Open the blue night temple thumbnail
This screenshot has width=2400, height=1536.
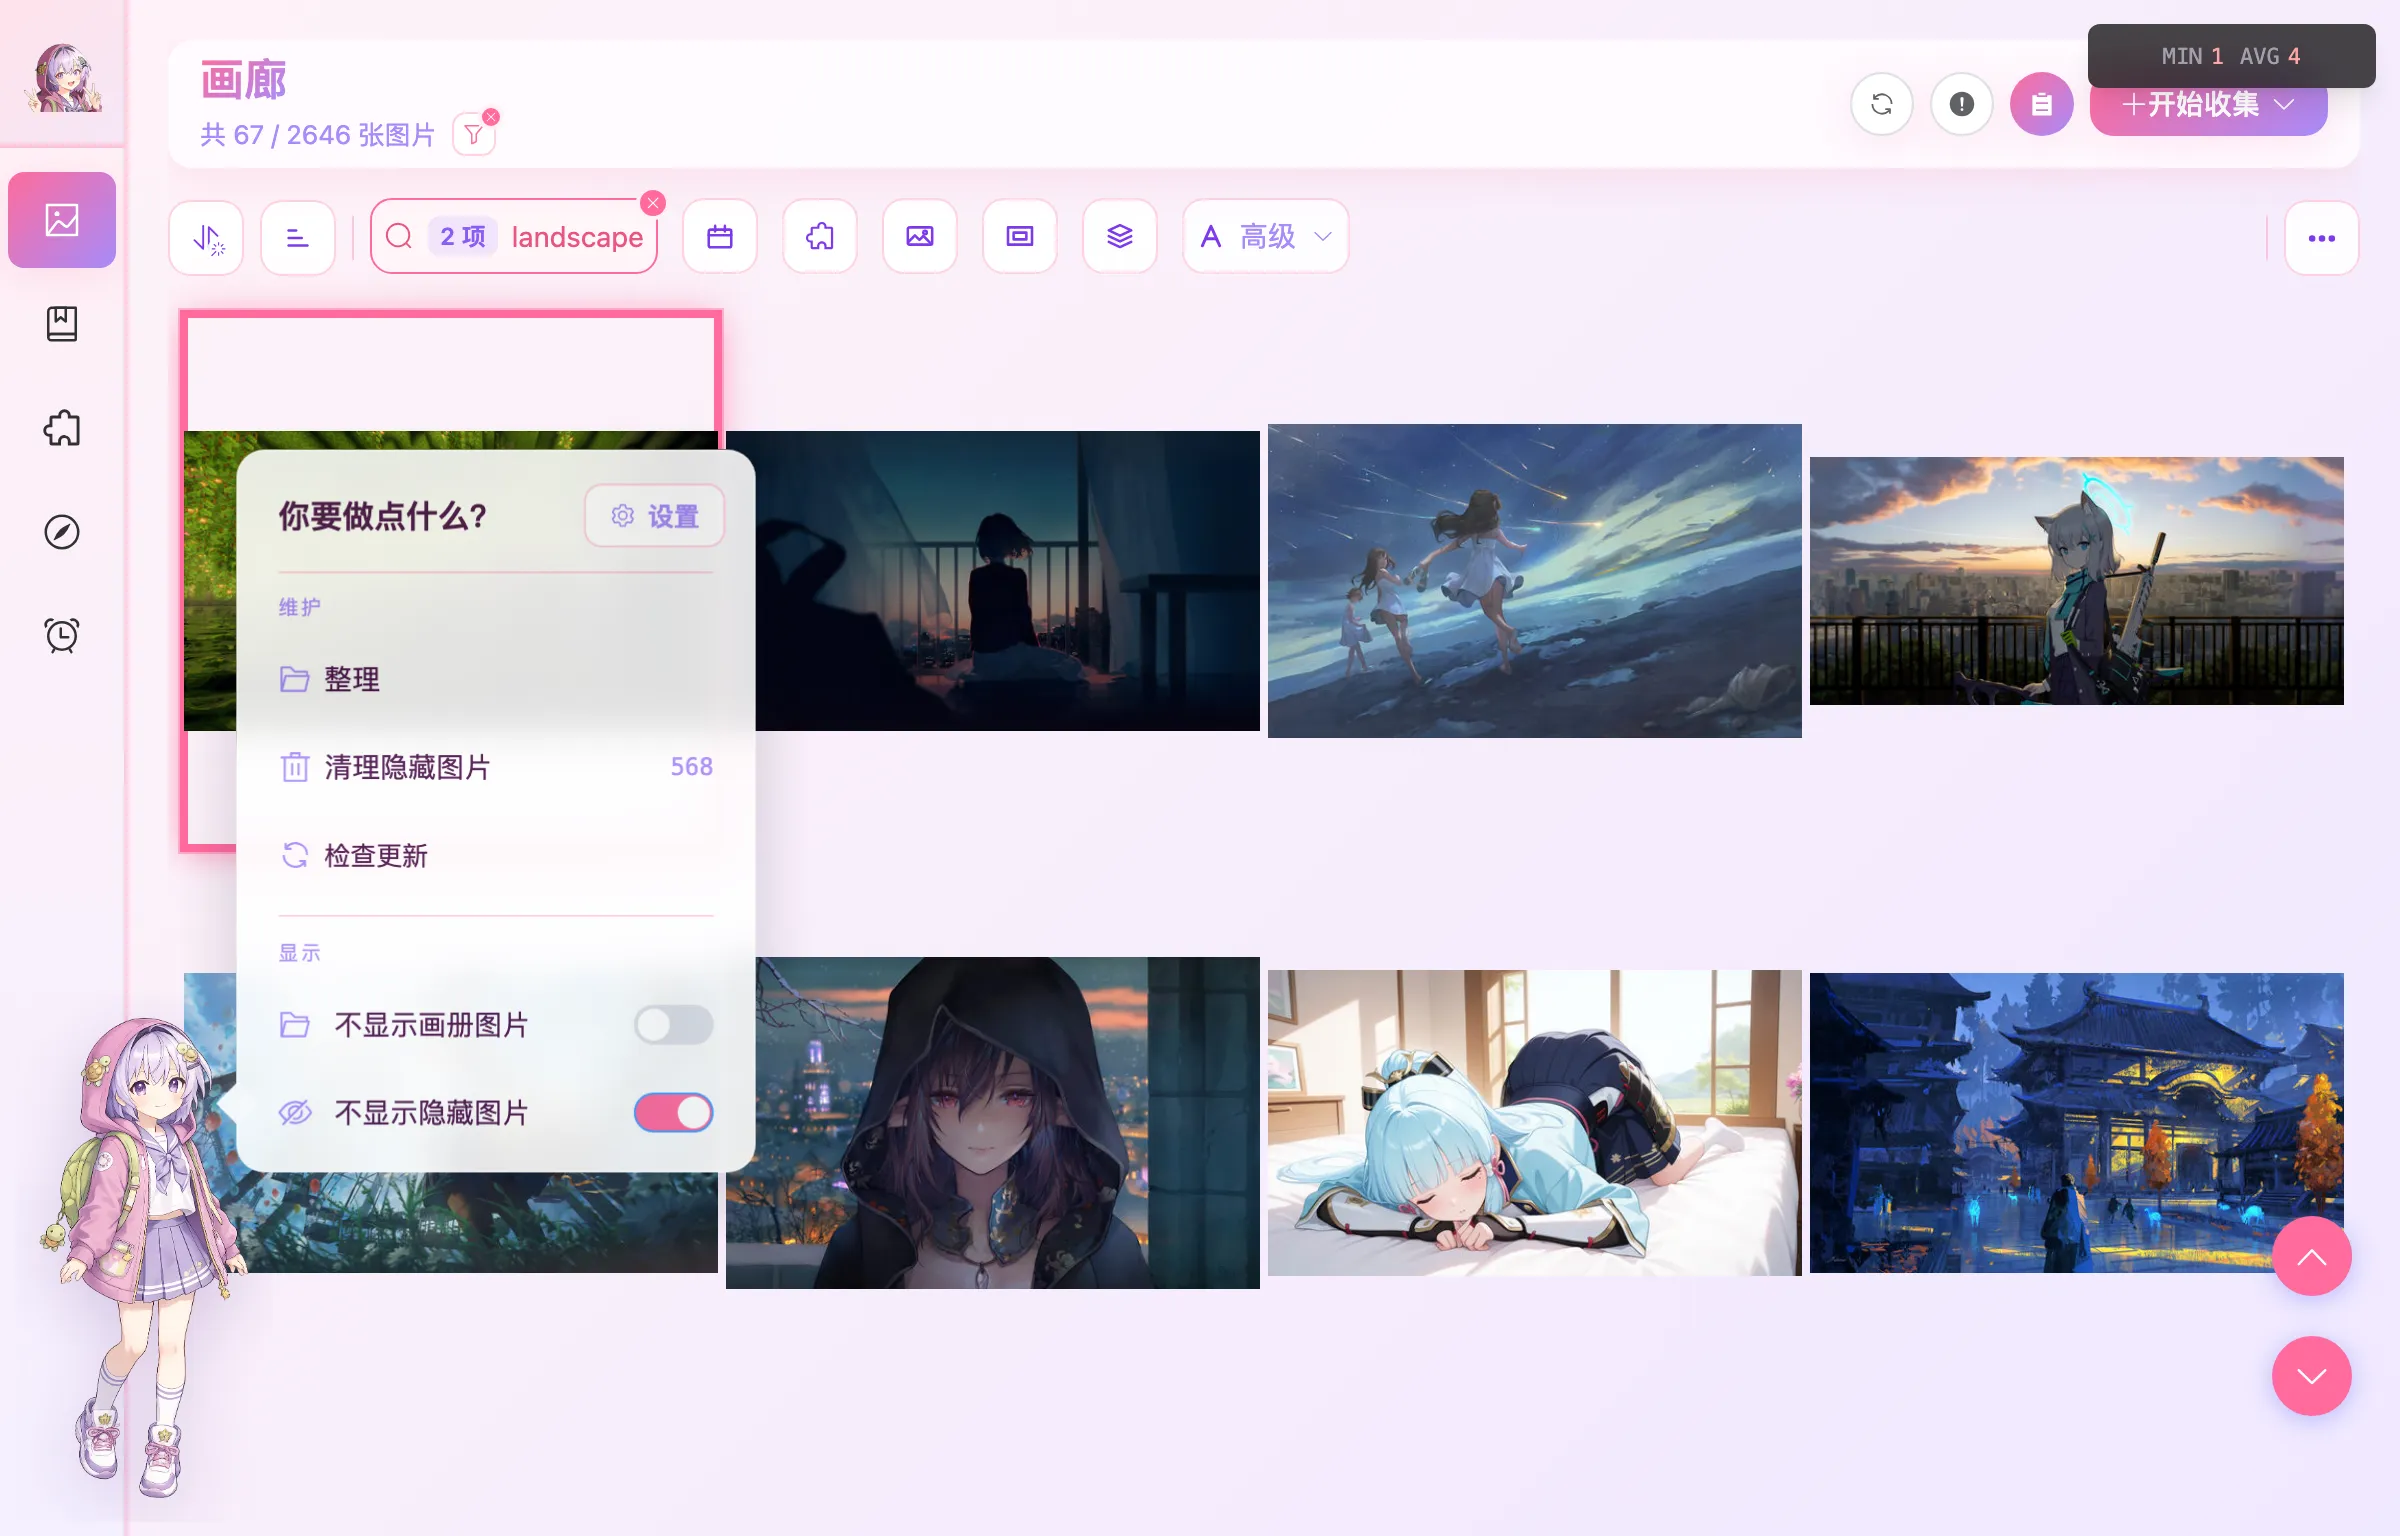pyautogui.click(x=2077, y=1123)
